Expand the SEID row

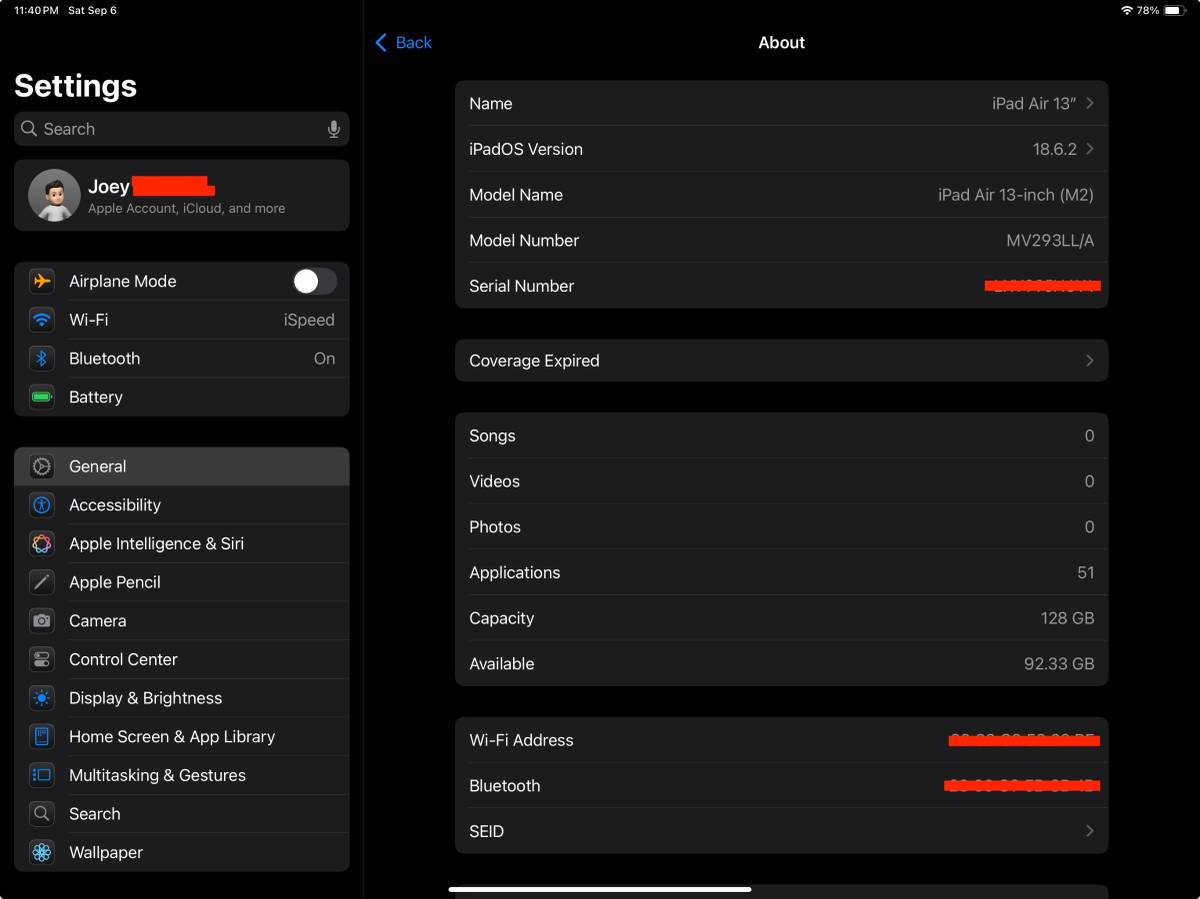(x=780, y=831)
